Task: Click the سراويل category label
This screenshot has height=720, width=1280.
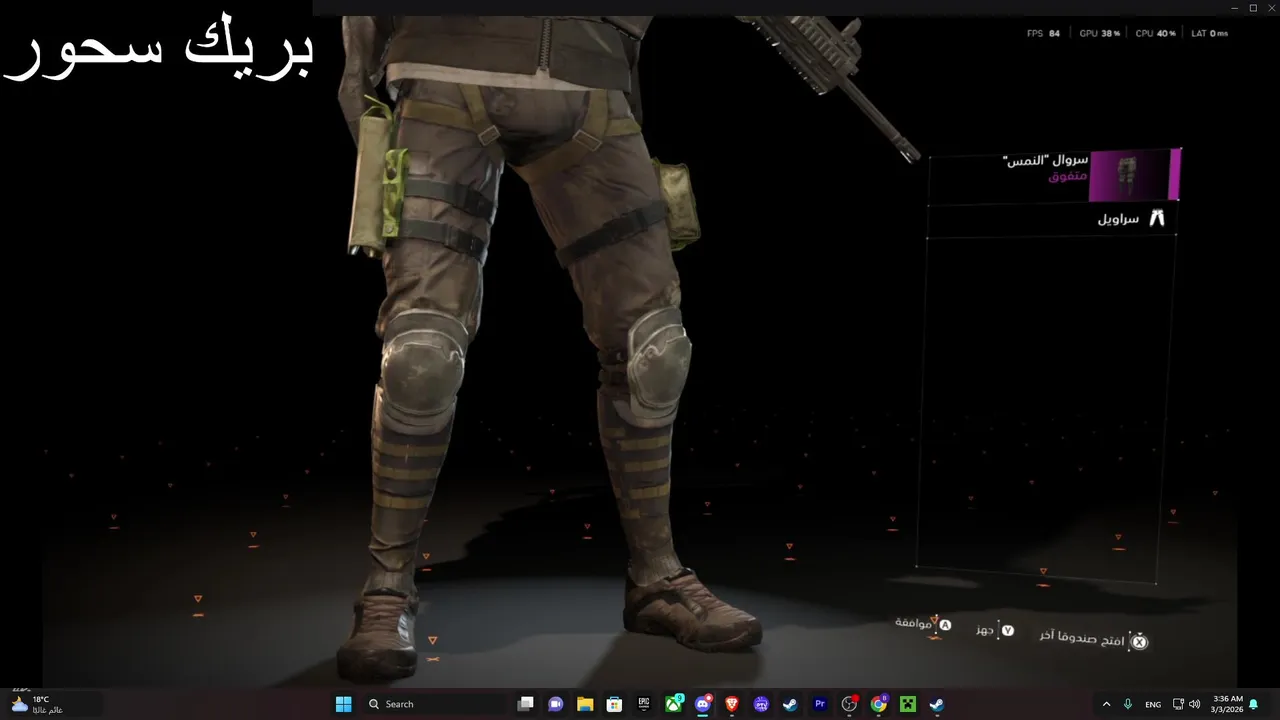Action: pyautogui.click(x=1118, y=219)
